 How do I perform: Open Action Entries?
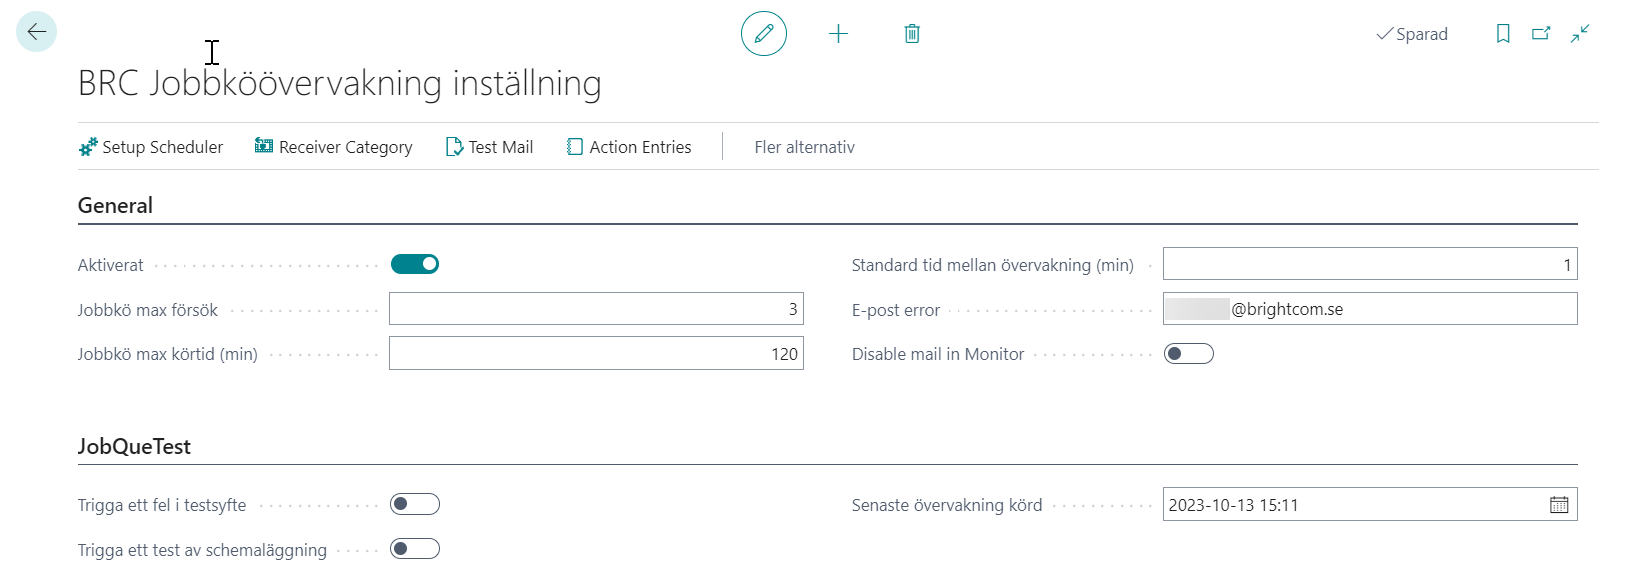click(629, 147)
